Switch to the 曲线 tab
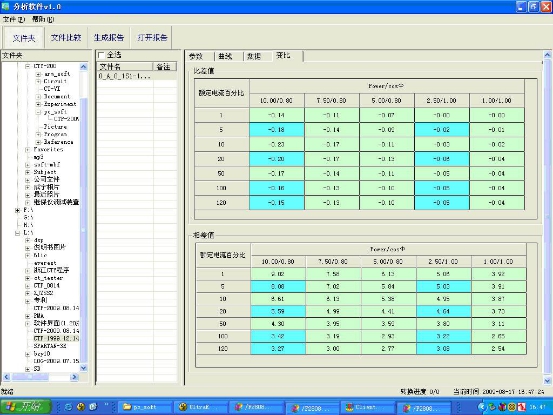 (225, 56)
